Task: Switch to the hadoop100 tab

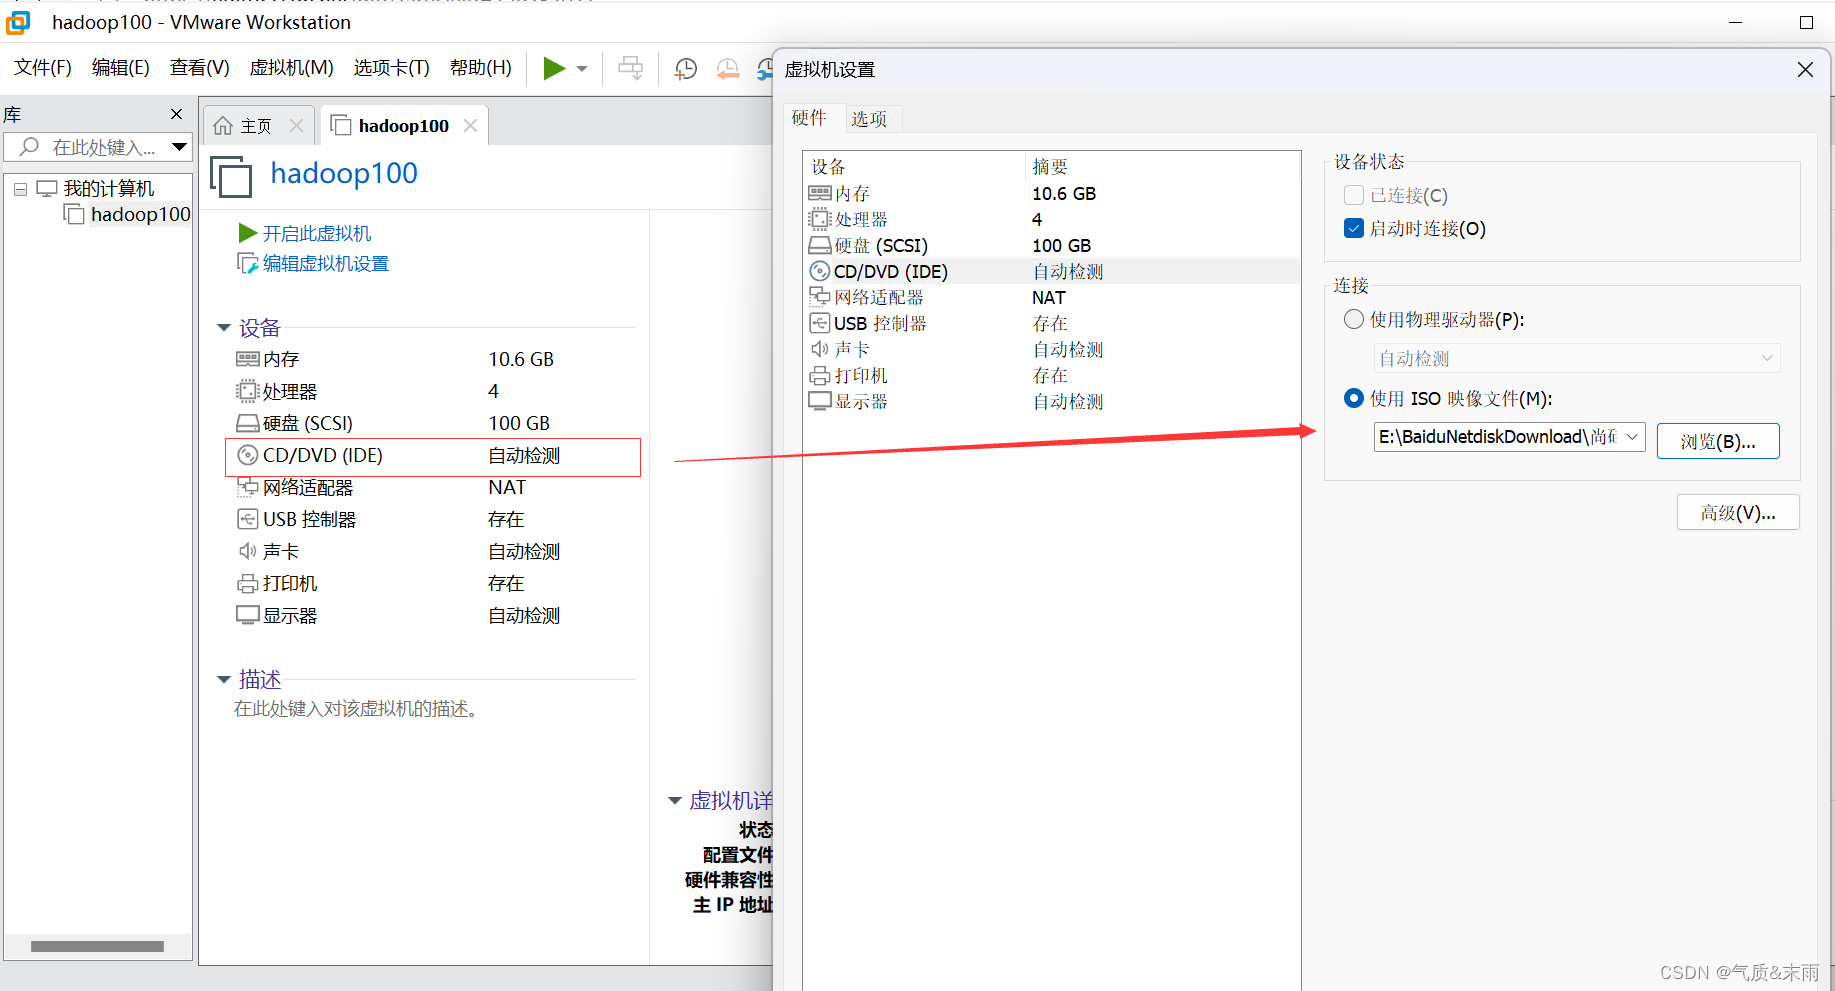Action: tap(403, 125)
